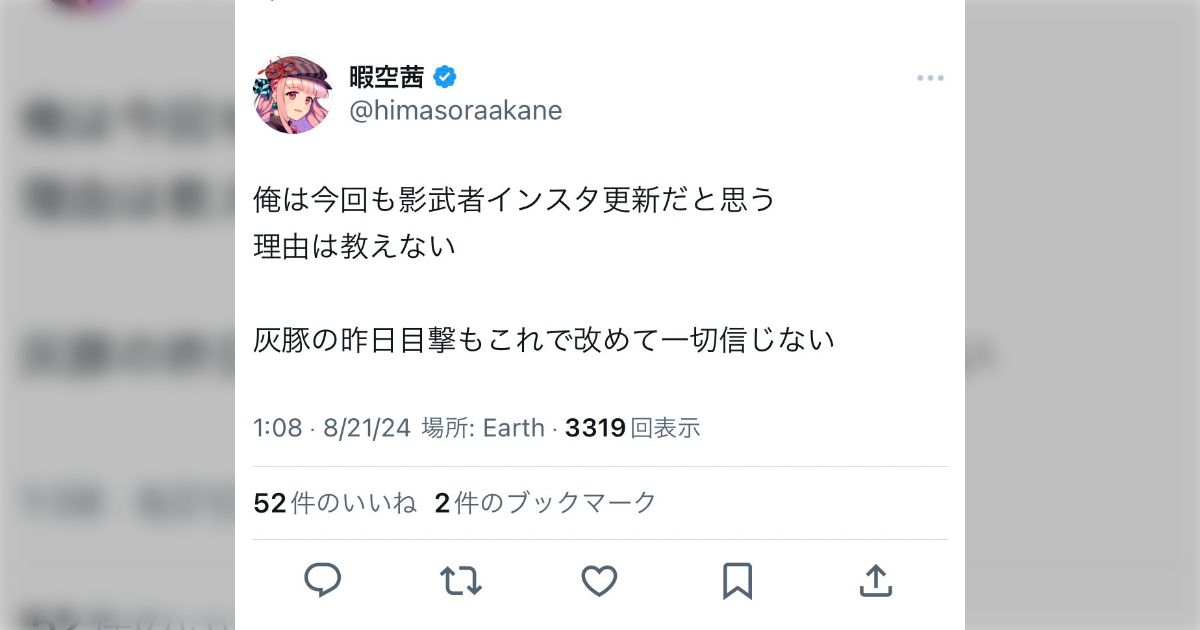Click the 3319 回表示 view count

pos(632,429)
